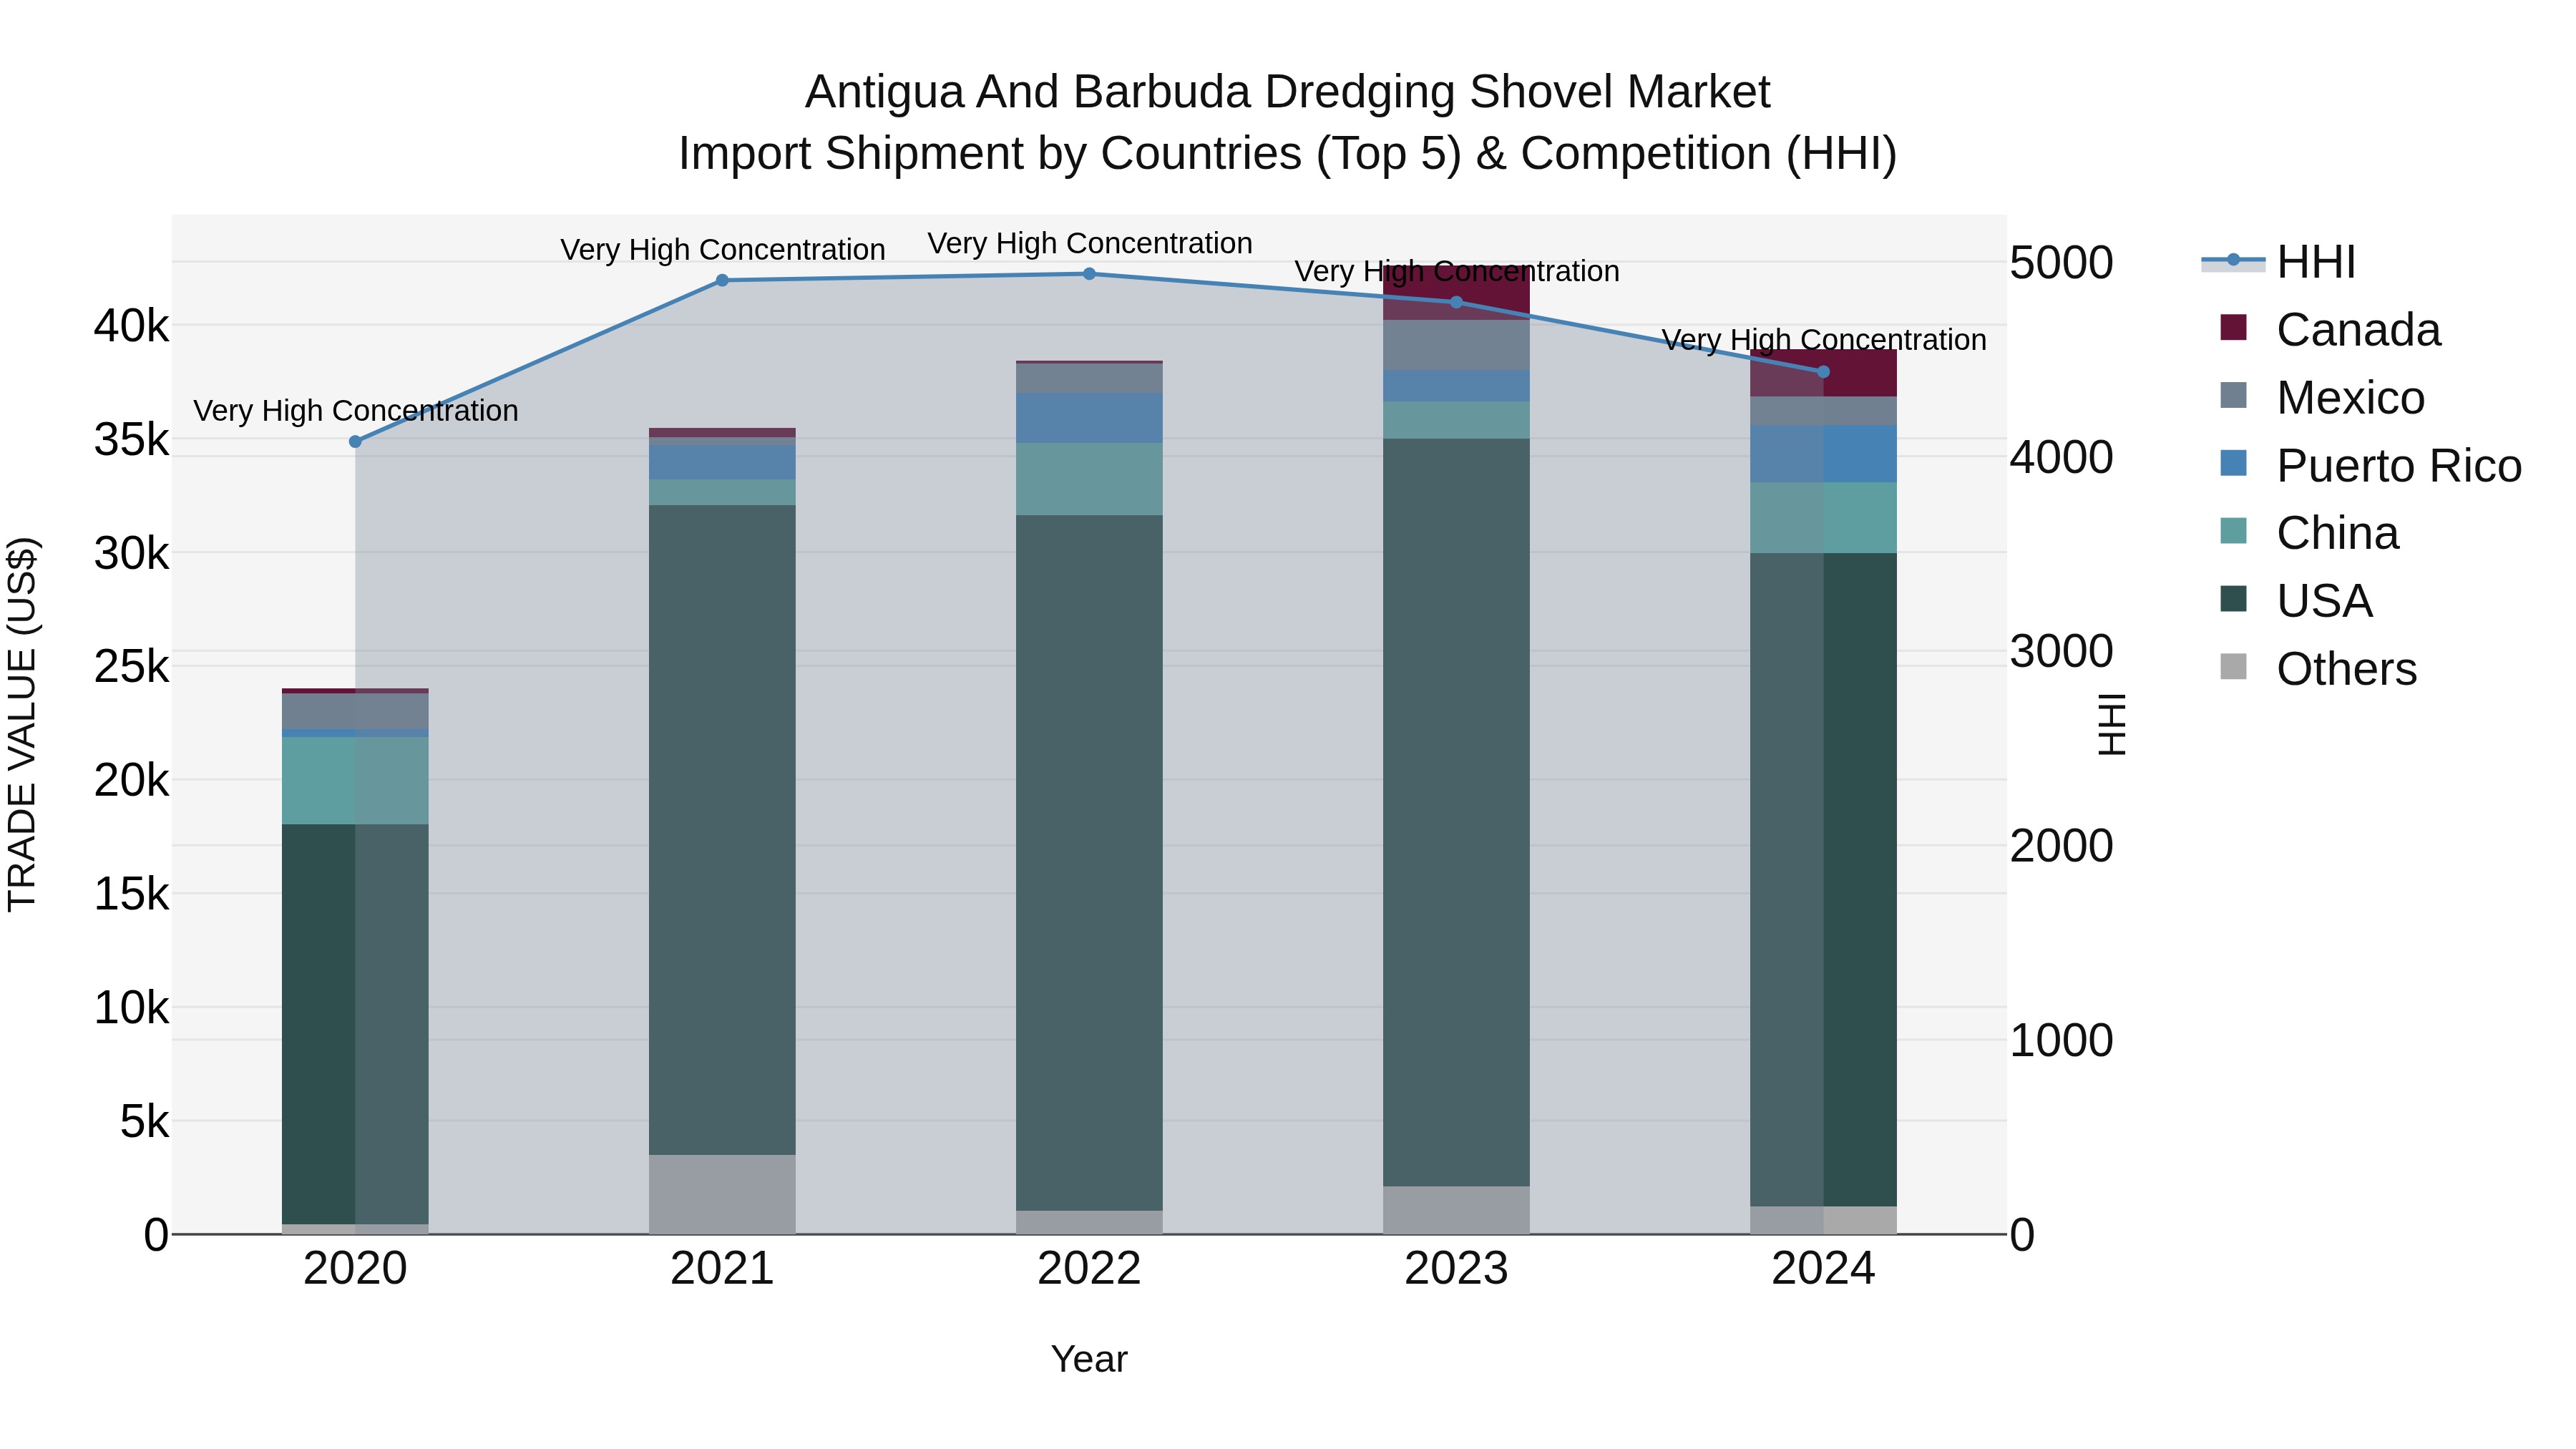Click the Very High Concentration label above 2024
Screen dimensions: 2576x1449
tap(1824, 340)
